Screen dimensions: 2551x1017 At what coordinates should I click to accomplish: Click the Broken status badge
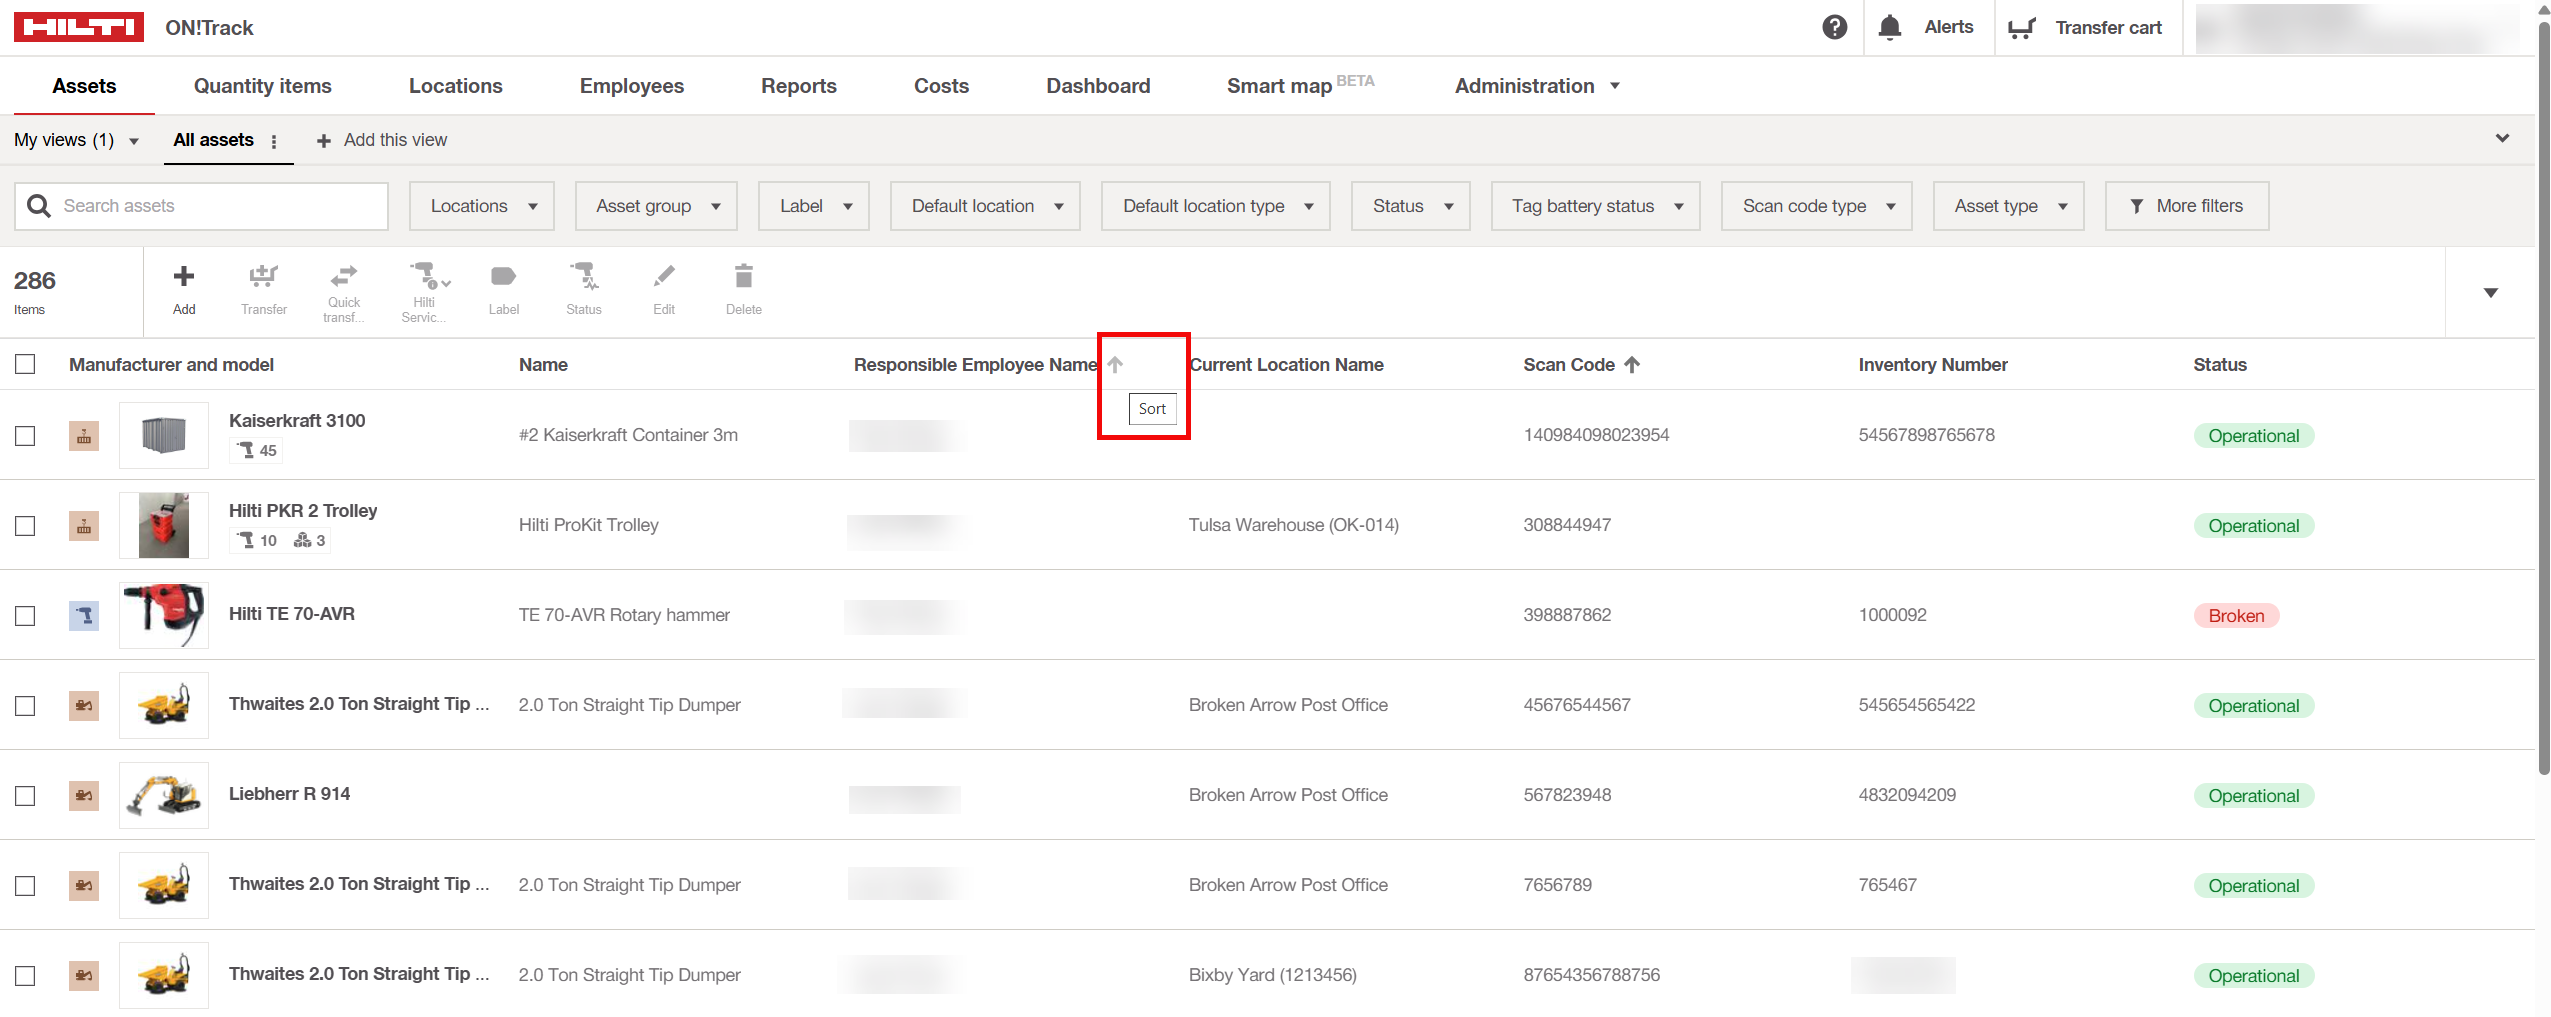2237,616
